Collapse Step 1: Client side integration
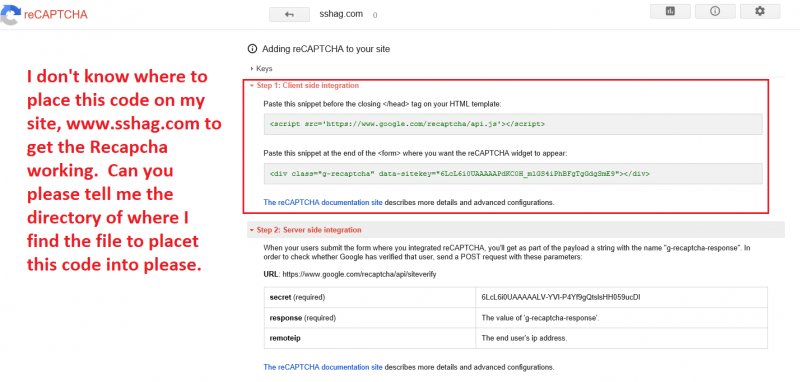Image resolution: width=800 pixels, height=382 pixels. tap(304, 86)
